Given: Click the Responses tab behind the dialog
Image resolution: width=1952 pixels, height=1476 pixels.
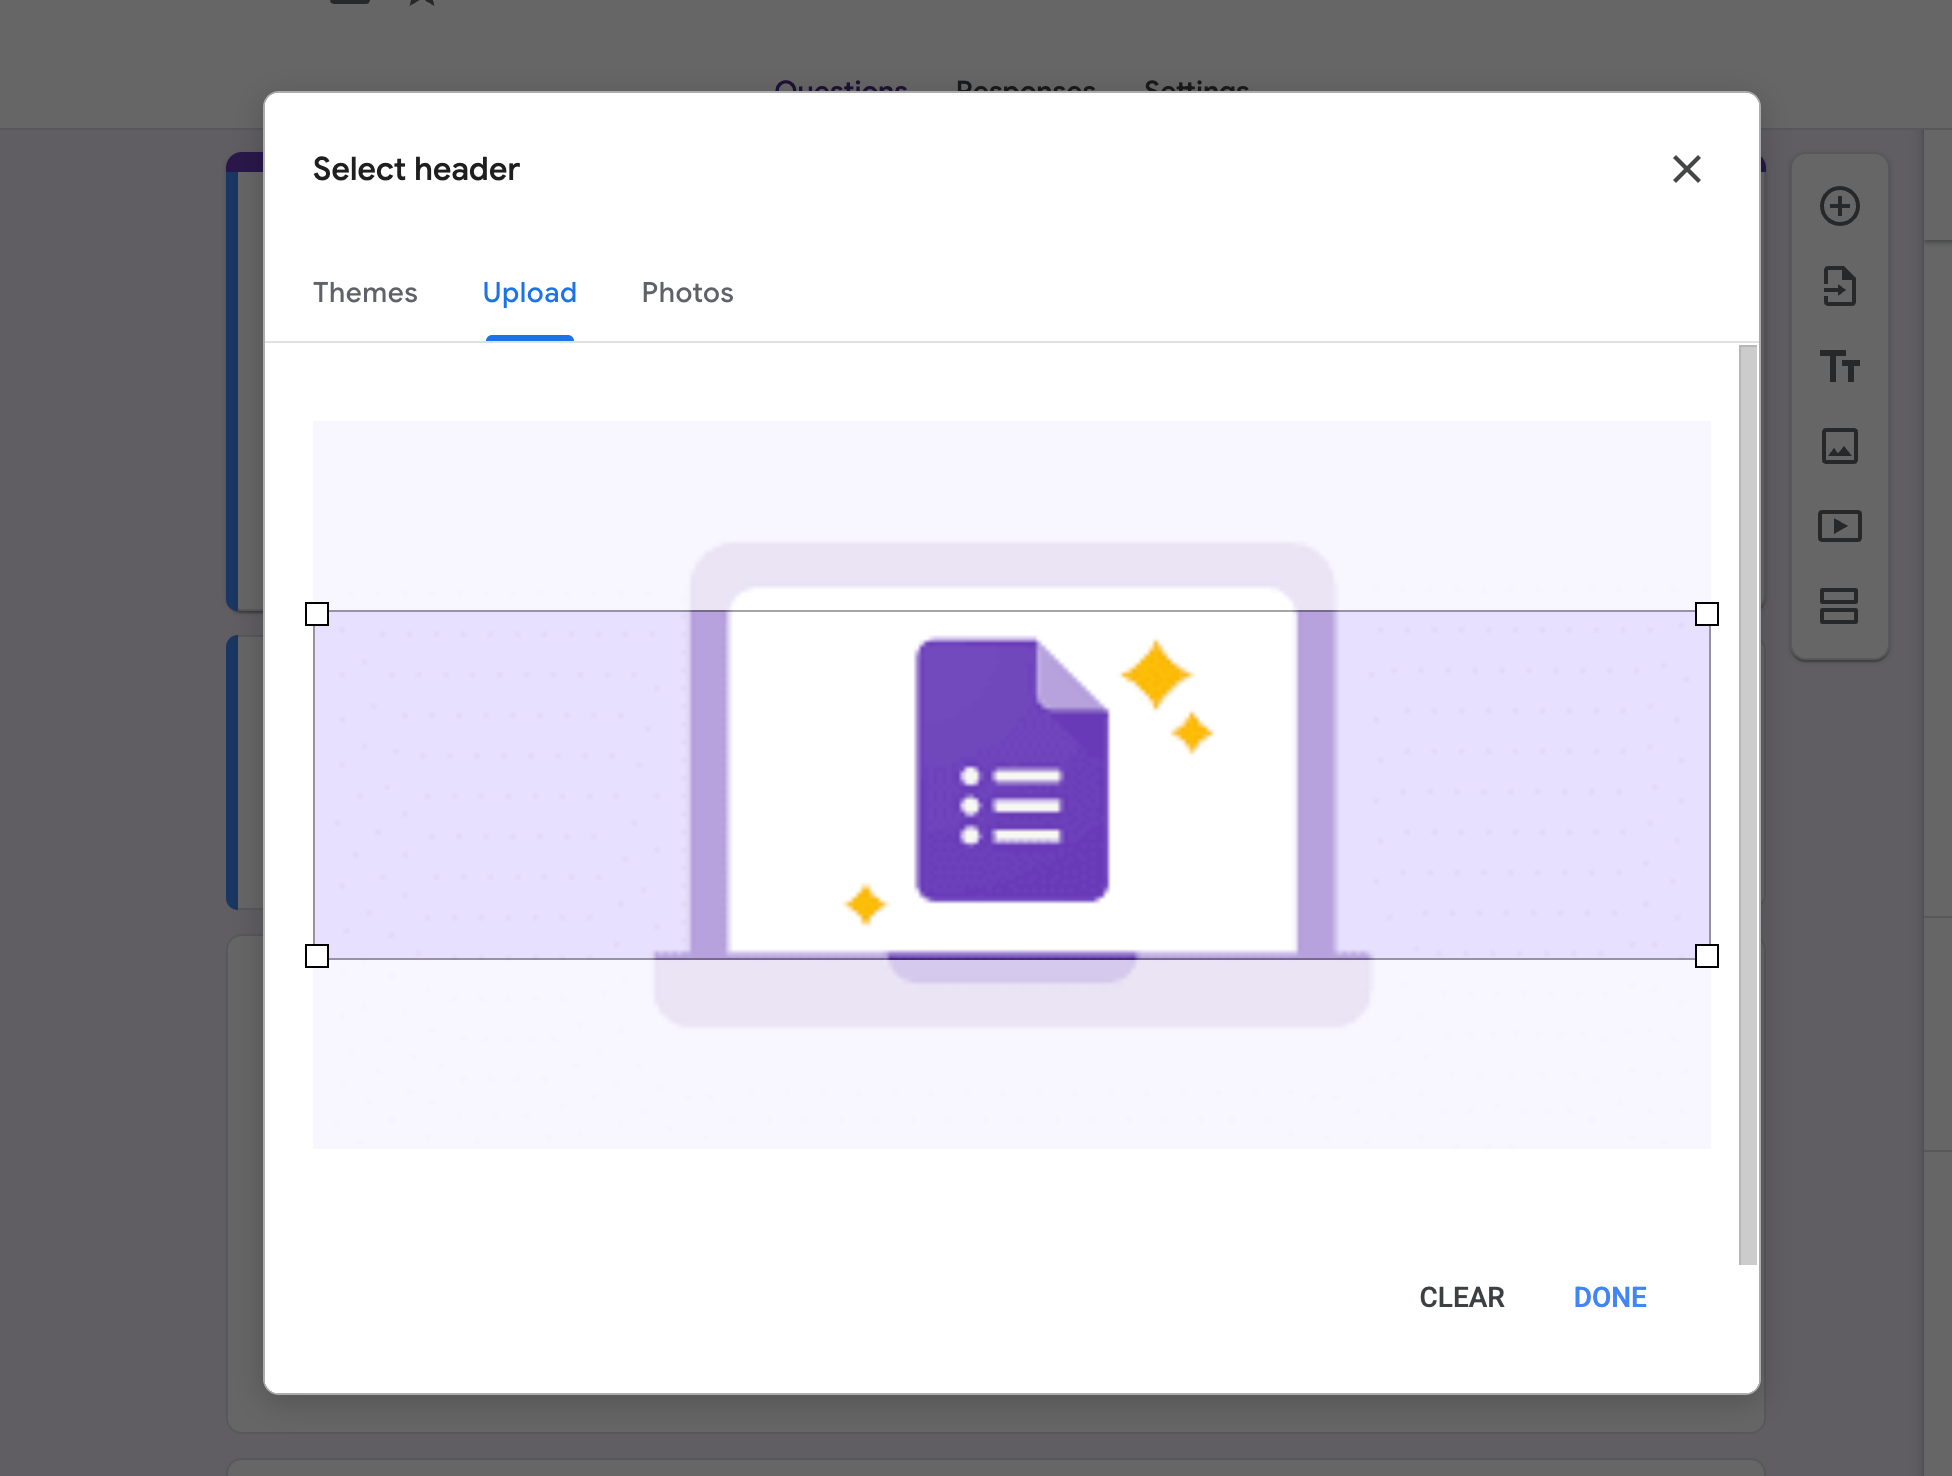Looking at the screenshot, I should pos(1025,86).
